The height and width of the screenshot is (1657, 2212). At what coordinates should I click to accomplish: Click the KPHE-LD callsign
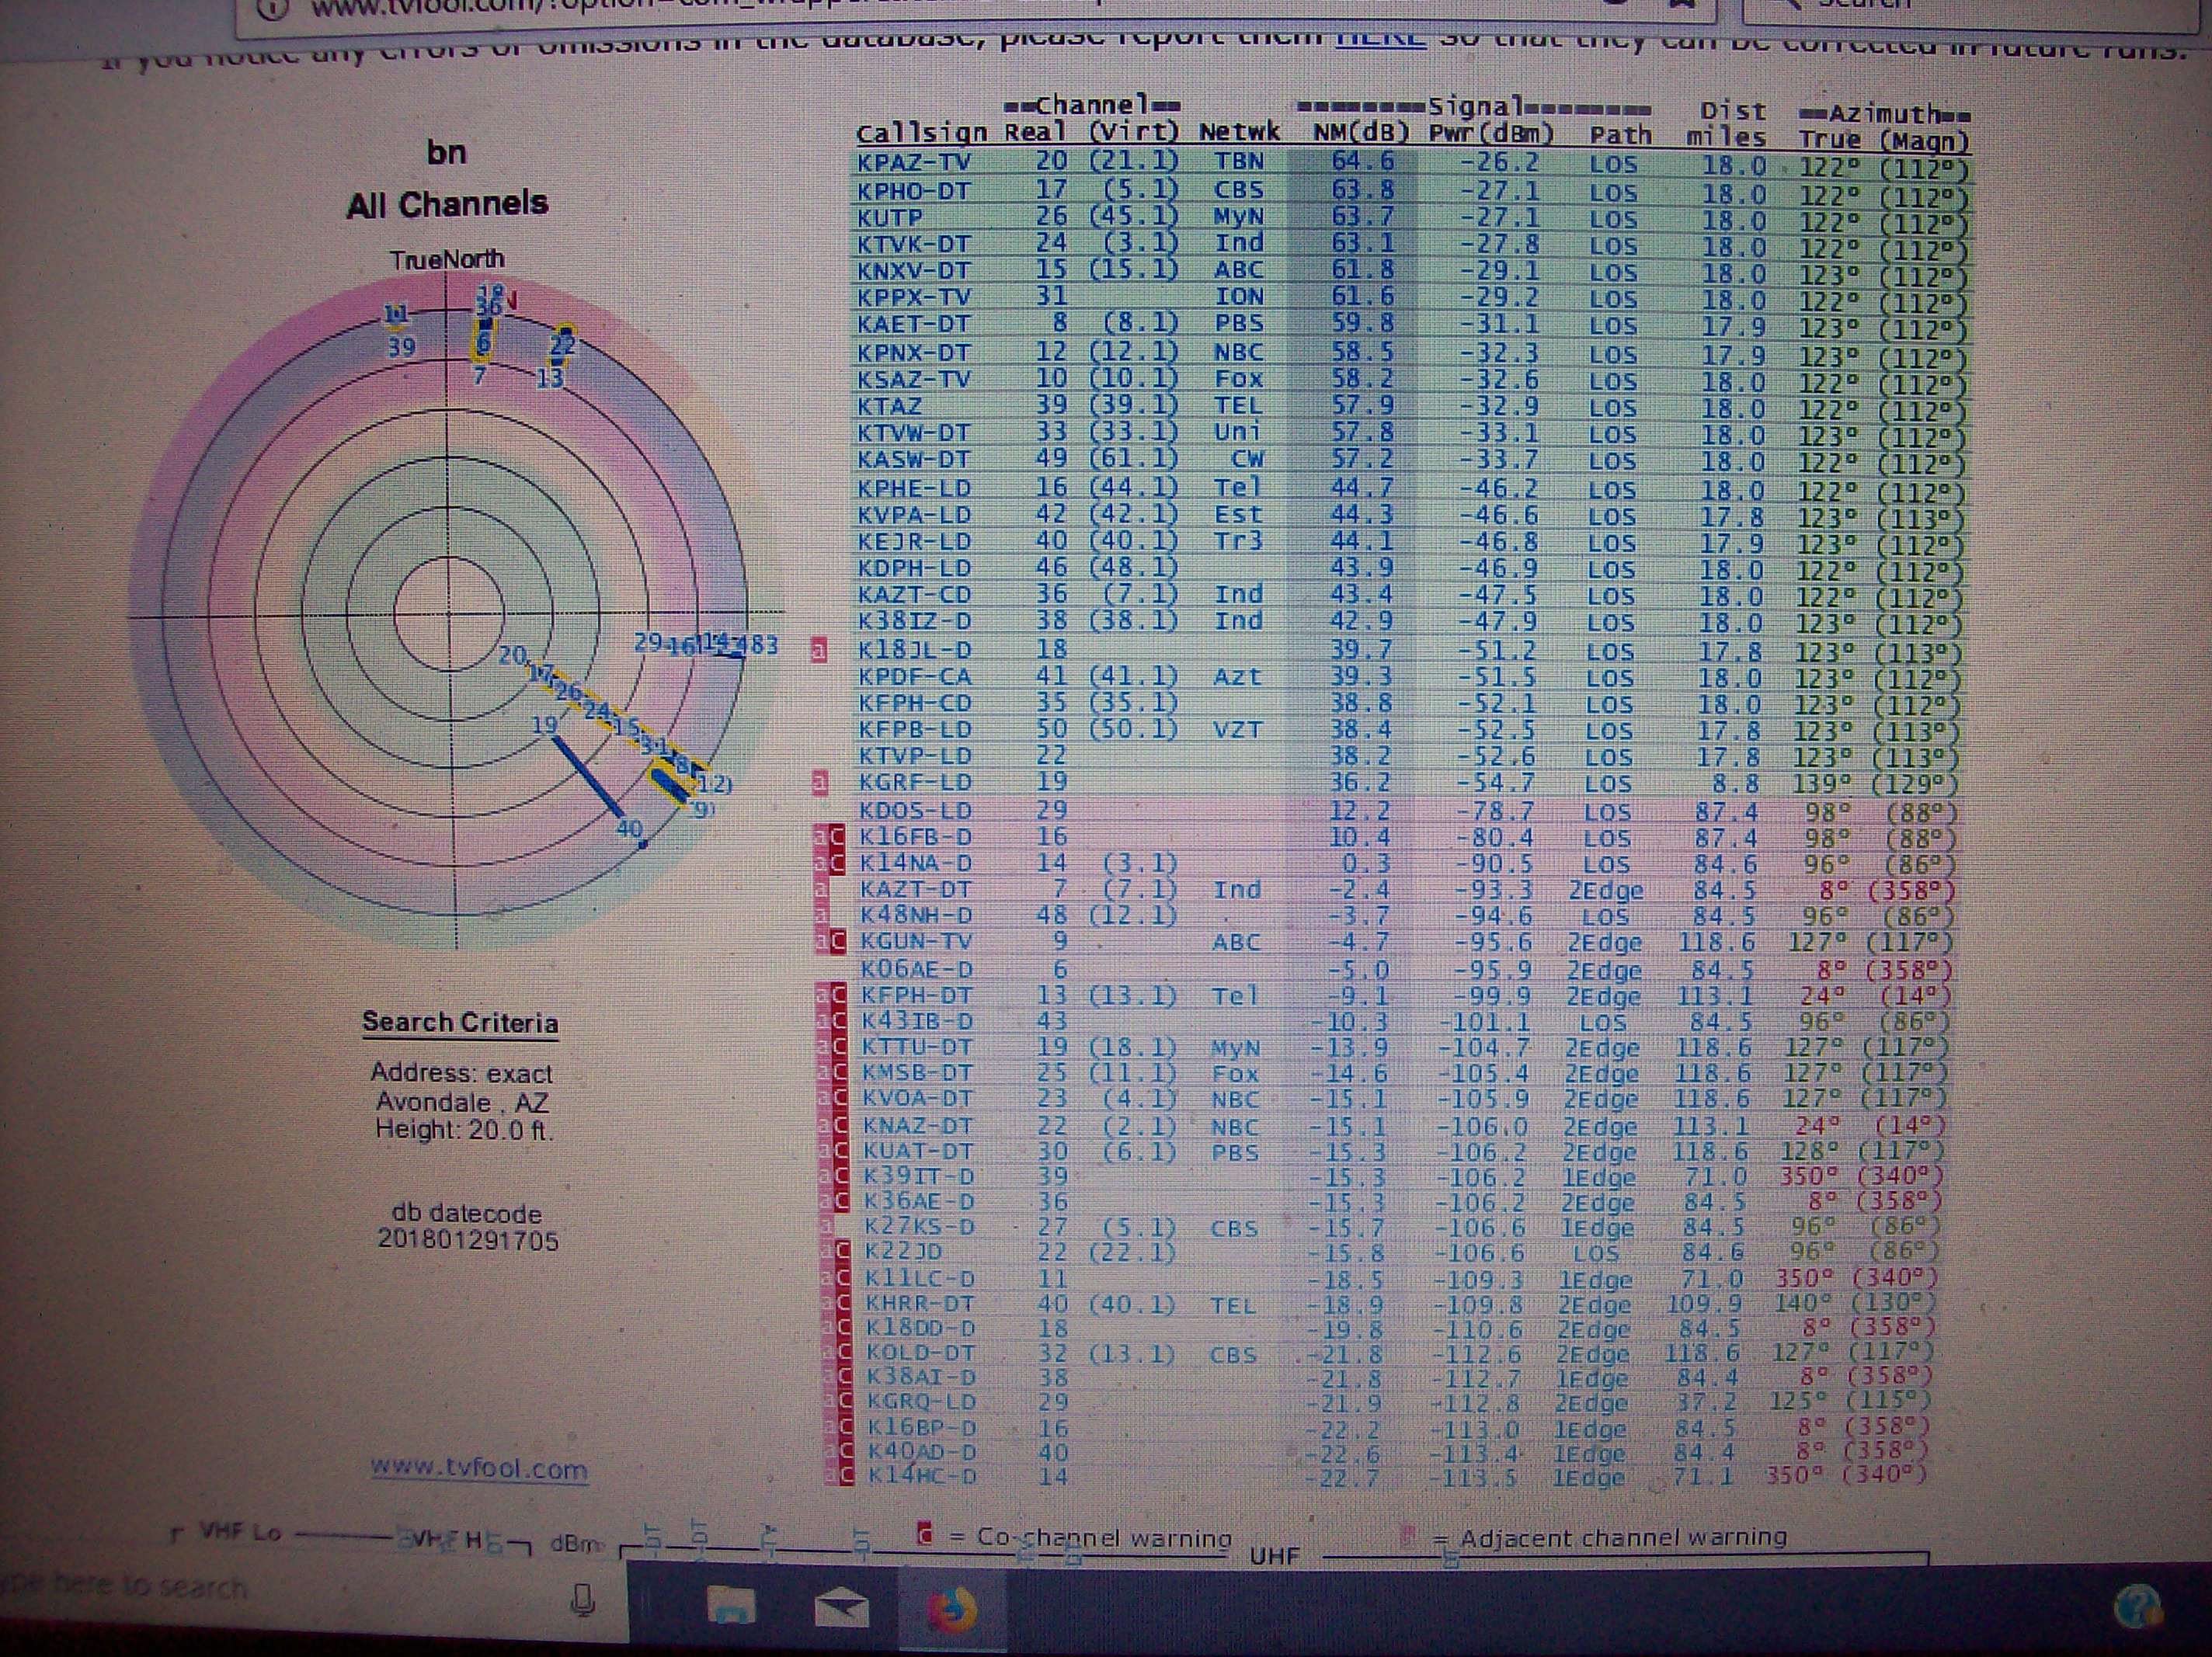point(914,489)
